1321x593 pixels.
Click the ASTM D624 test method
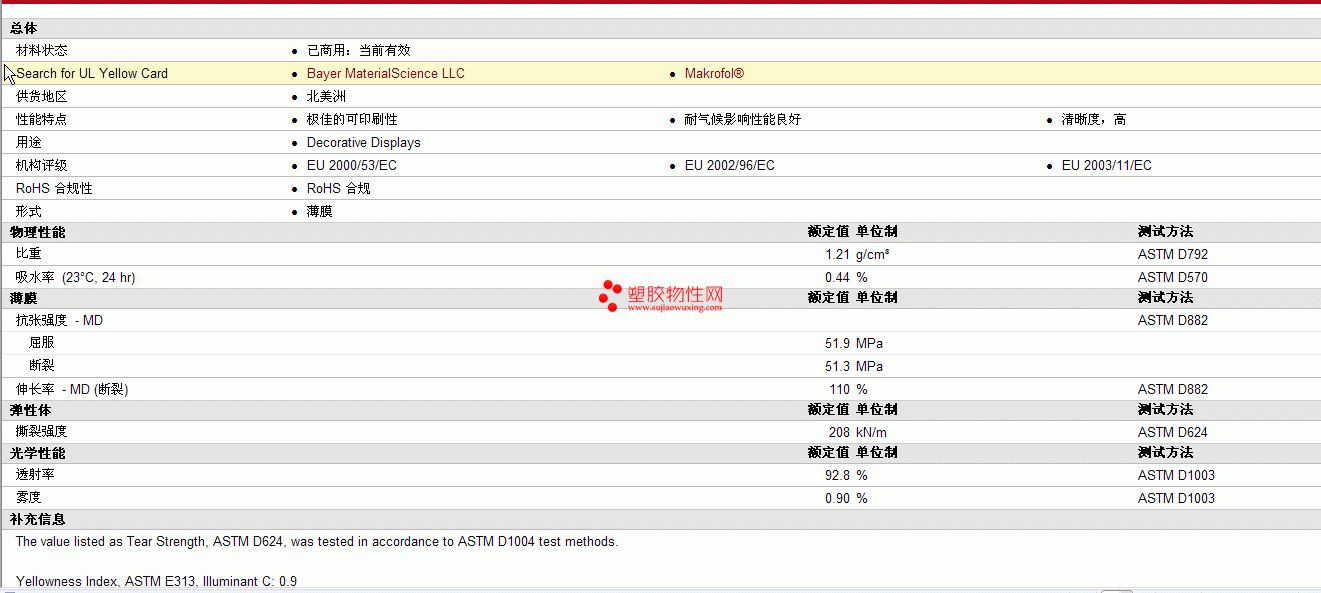pyautogui.click(x=1173, y=433)
